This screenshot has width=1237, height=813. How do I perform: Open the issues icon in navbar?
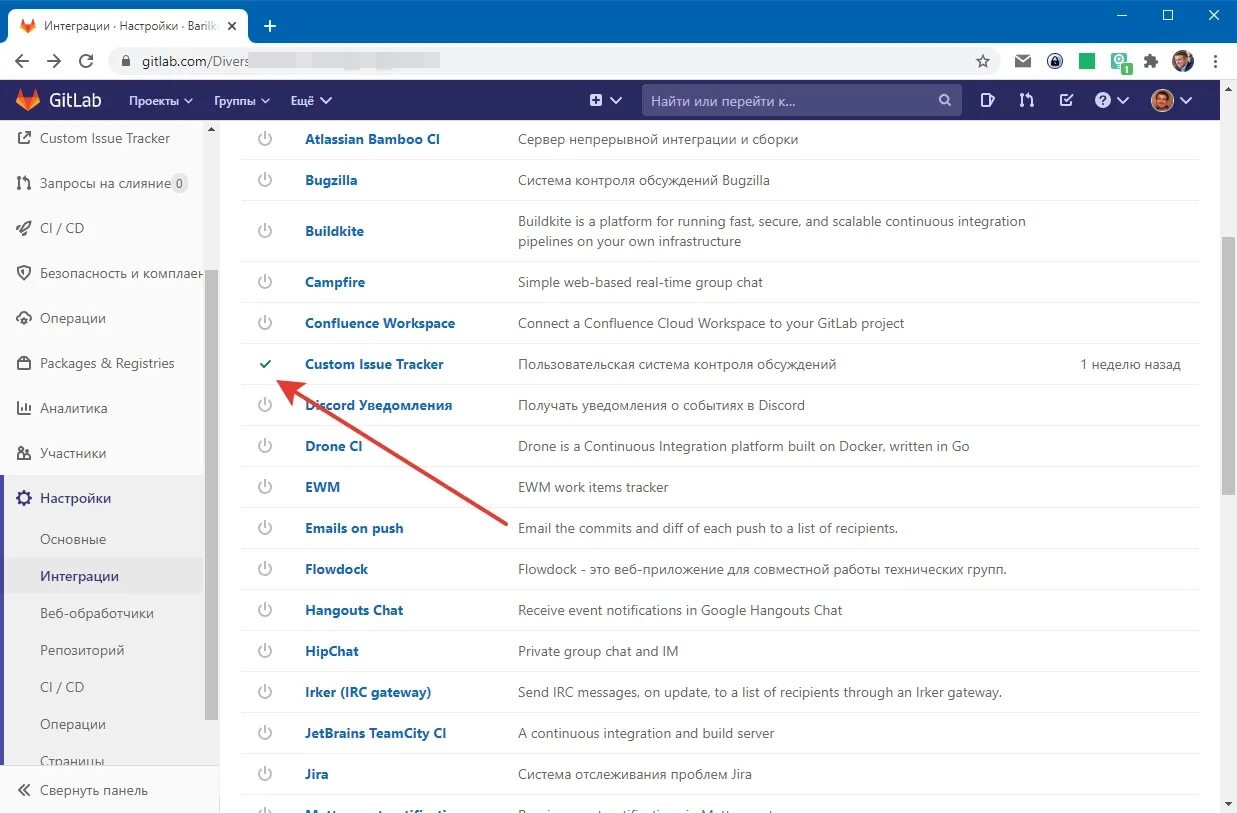click(988, 100)
